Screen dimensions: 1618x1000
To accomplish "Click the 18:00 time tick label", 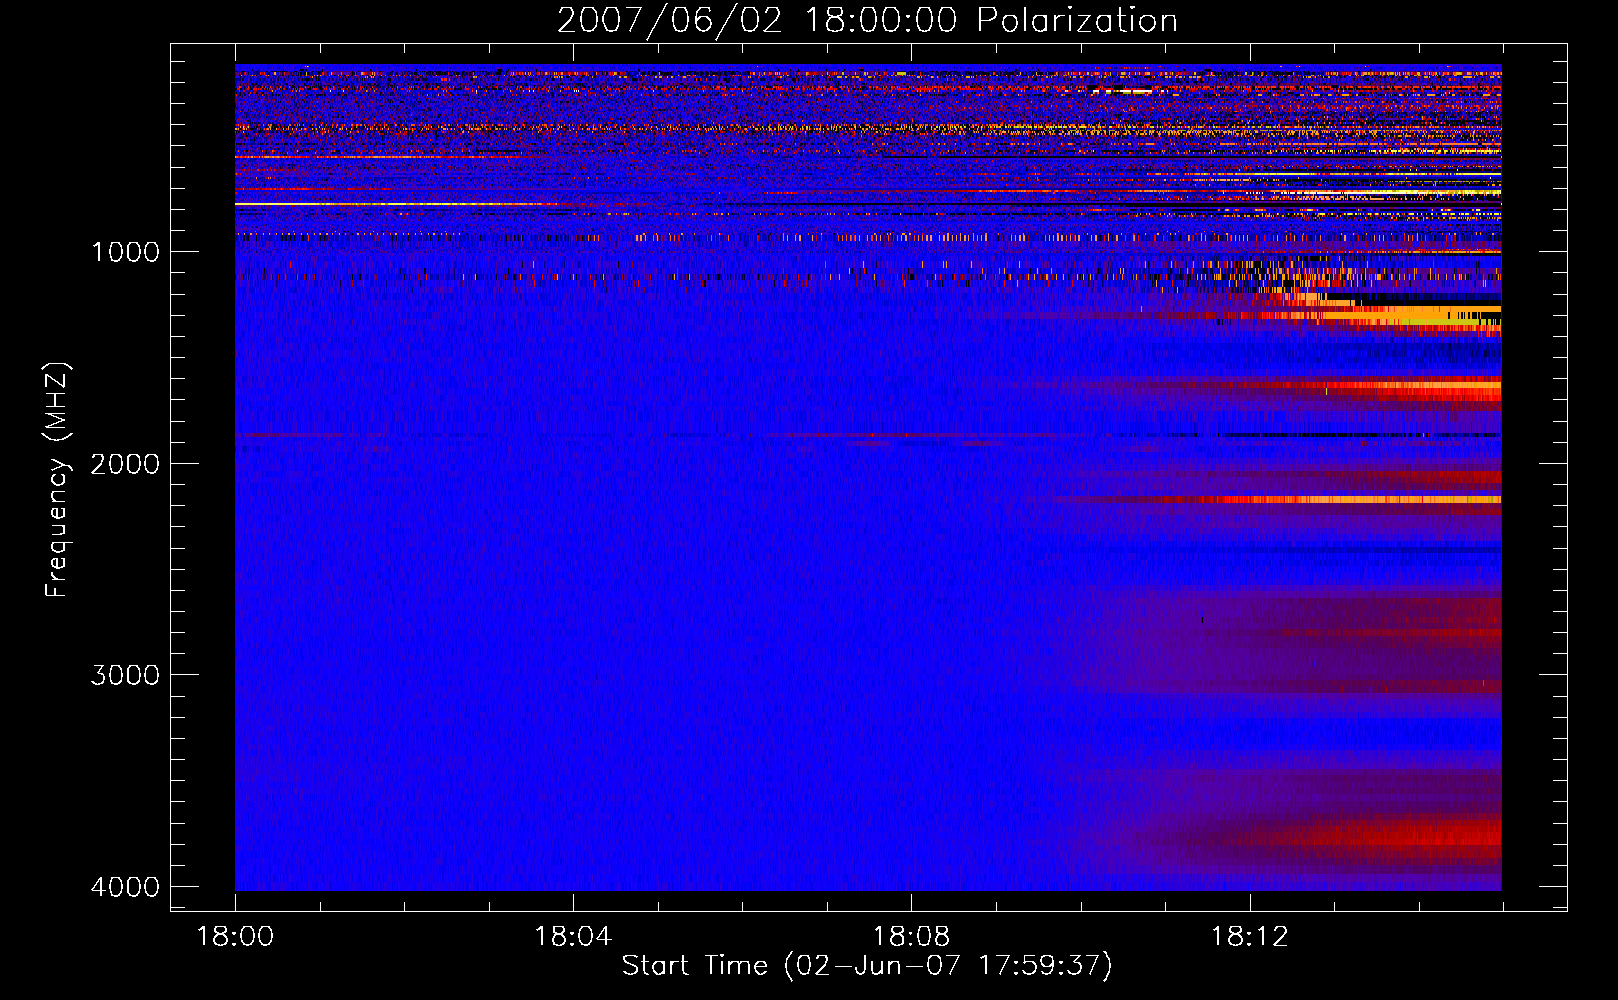I will 235,937.
